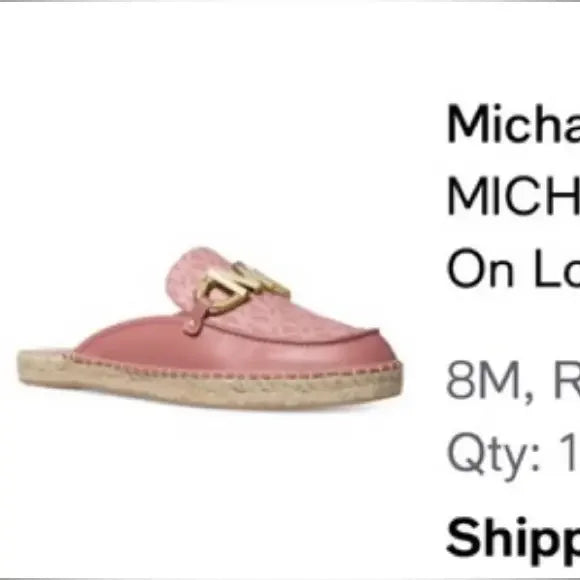Select the gray "8M, R" size details text

(513, 381)
